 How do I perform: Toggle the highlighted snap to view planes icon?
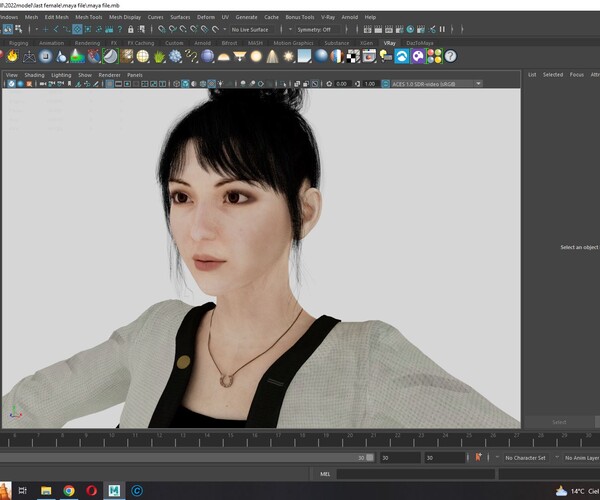pos(77,29)
